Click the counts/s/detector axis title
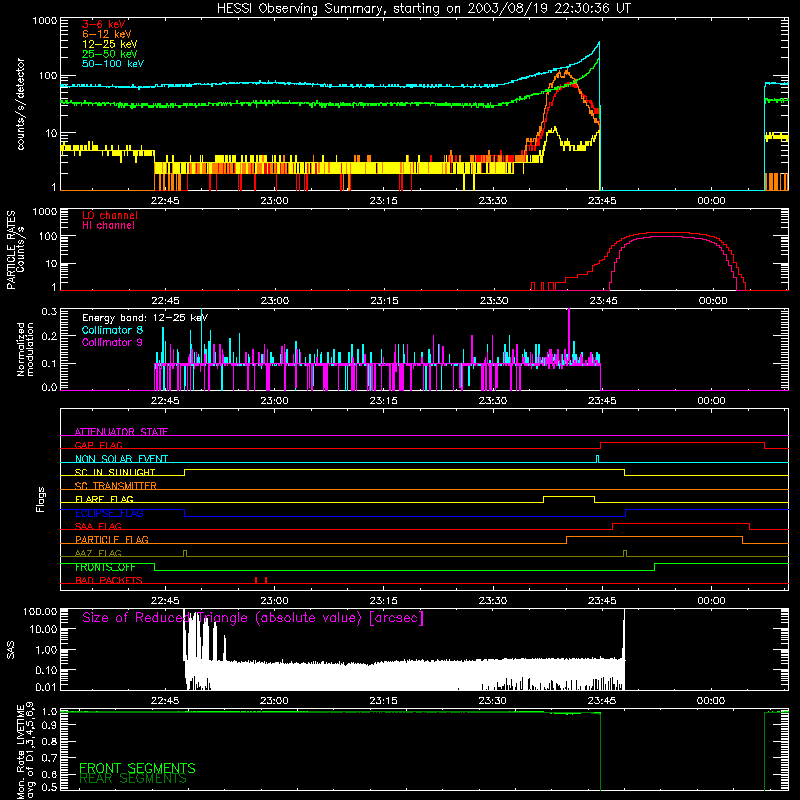The width and height of the screenshot is (800, 800). pyautogui.click(x=21, y=104)
